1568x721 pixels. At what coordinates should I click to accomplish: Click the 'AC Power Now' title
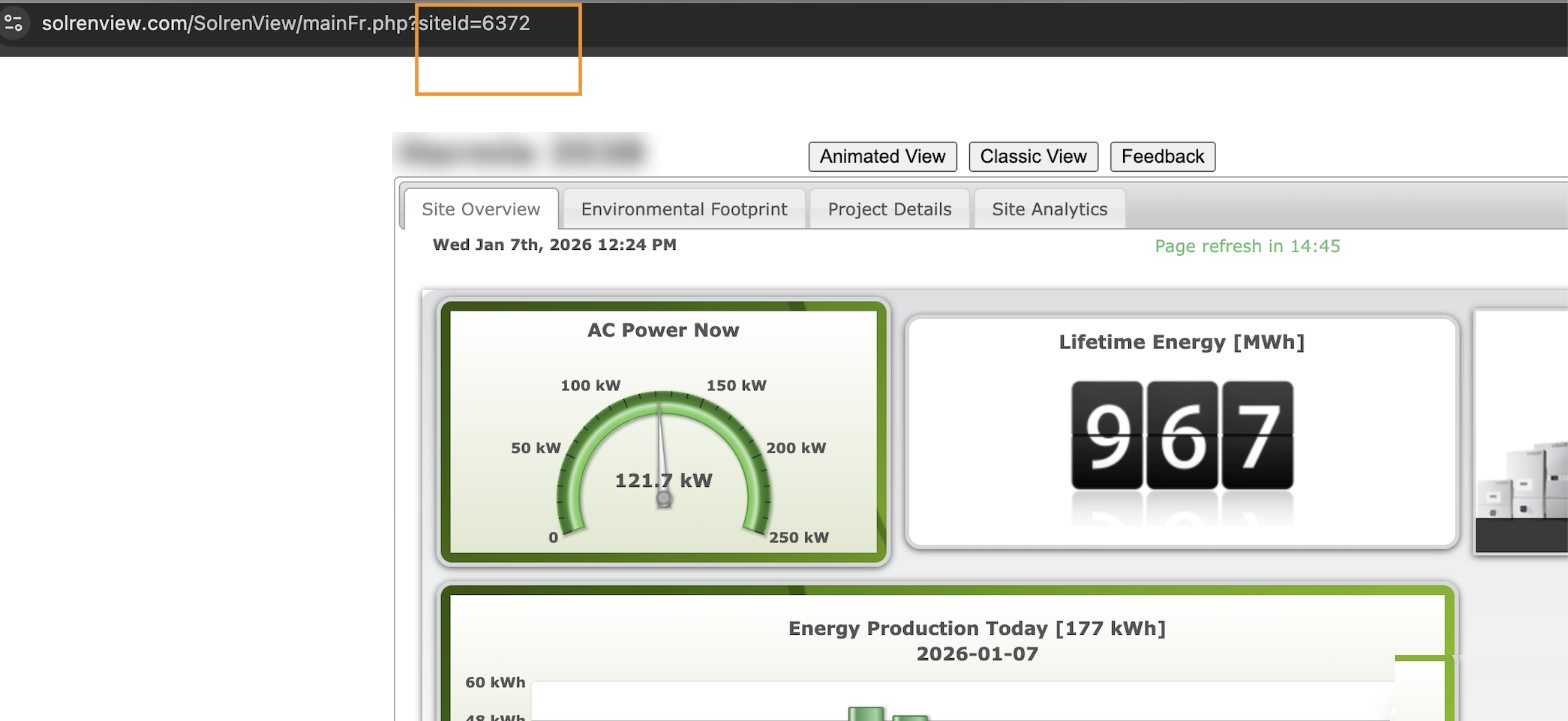pos(663,330)
